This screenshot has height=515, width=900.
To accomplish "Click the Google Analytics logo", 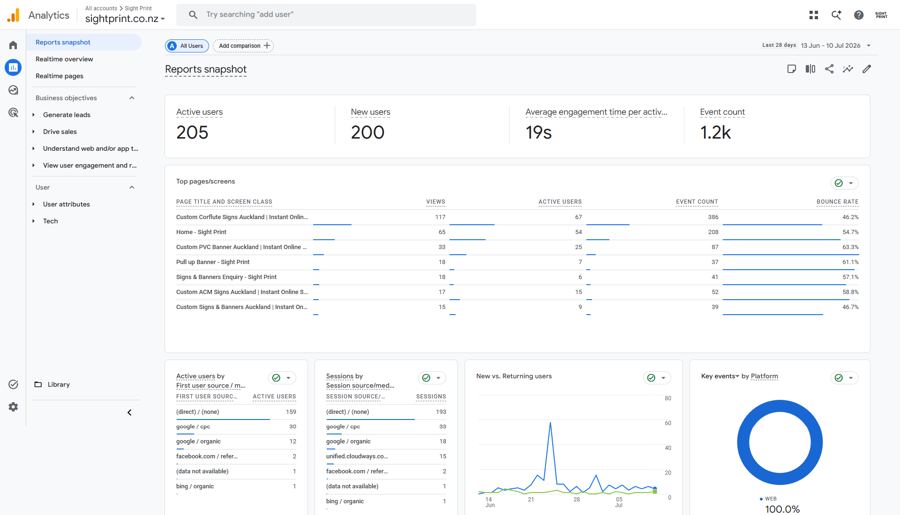I will pyautogui.click(x=13, y=15).
